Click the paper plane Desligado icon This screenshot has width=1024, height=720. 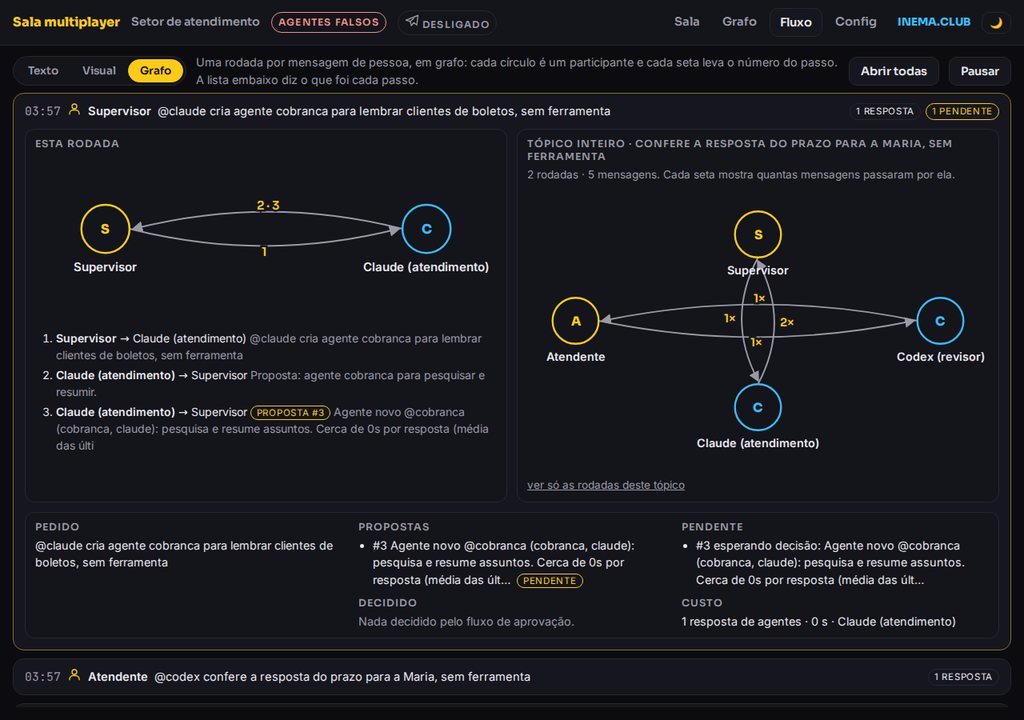coord(412,21)
